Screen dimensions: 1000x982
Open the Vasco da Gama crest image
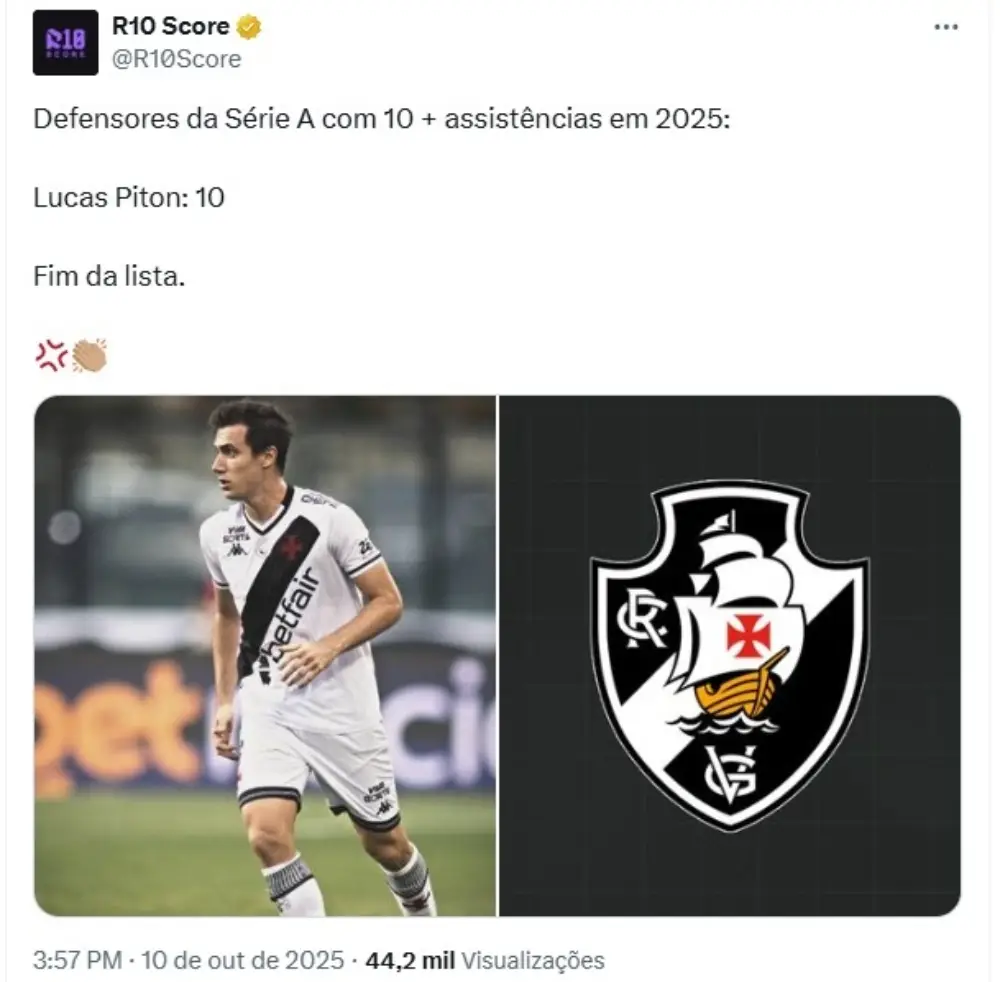pos(729,655)
